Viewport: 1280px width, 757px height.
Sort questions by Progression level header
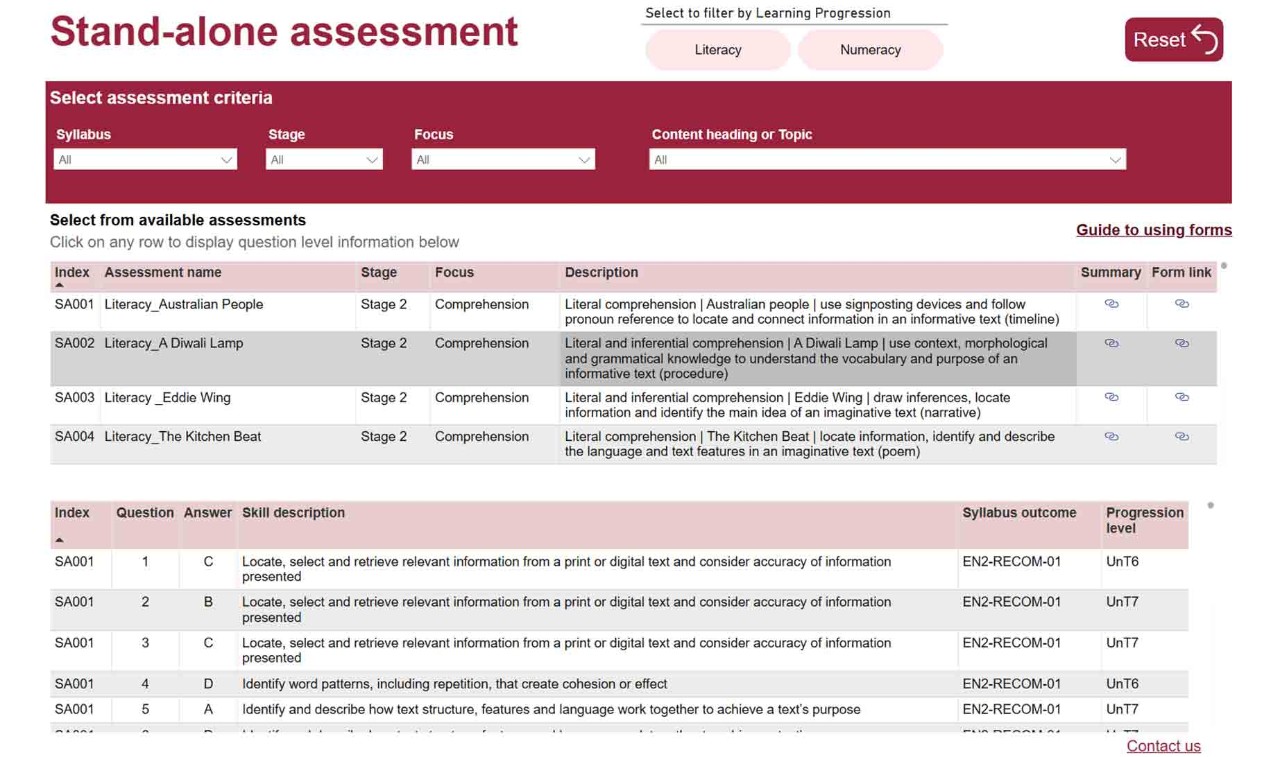click(x=1145, y=520)
